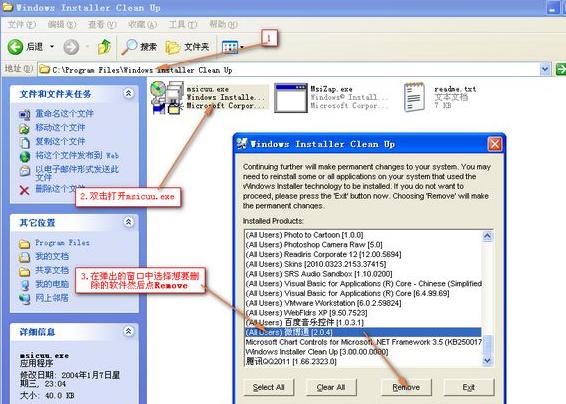Viewport: 566px width, 404px height.
Task: Click the copy file icon in task pane
Action: pos(24,143)
